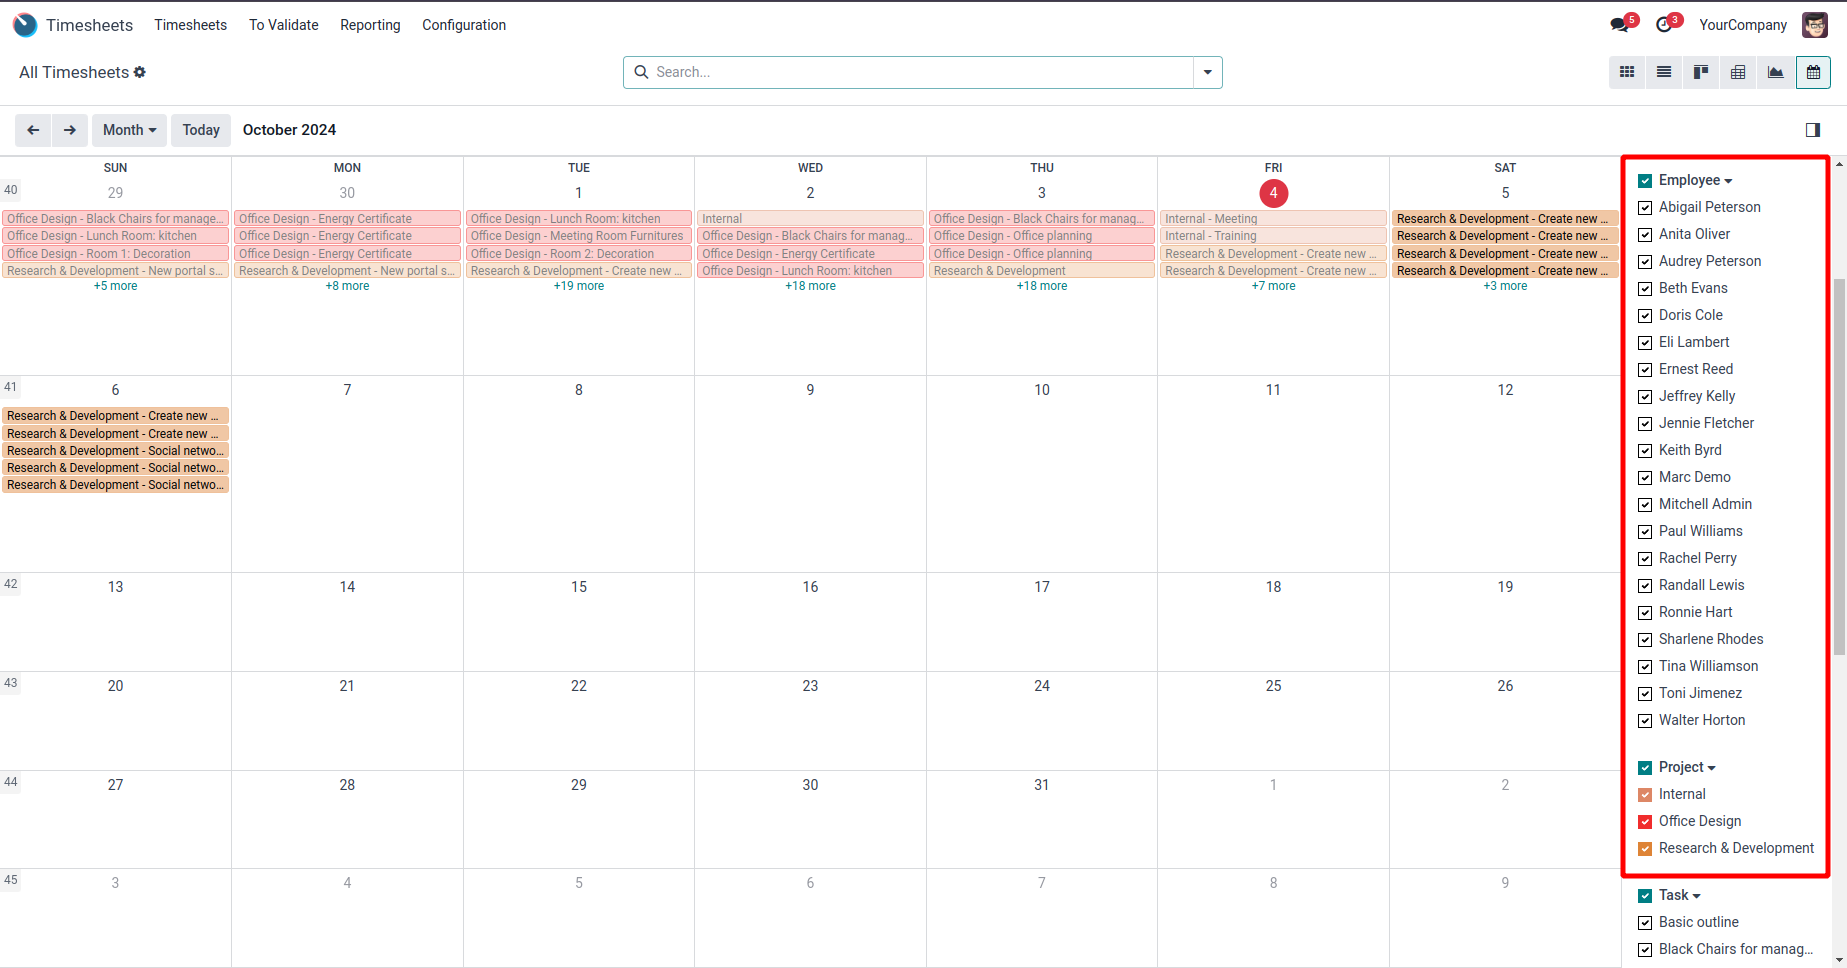Expand the search options dropdown arrow
This screenshot has width=1847, height=968.
click(1207, 72)
